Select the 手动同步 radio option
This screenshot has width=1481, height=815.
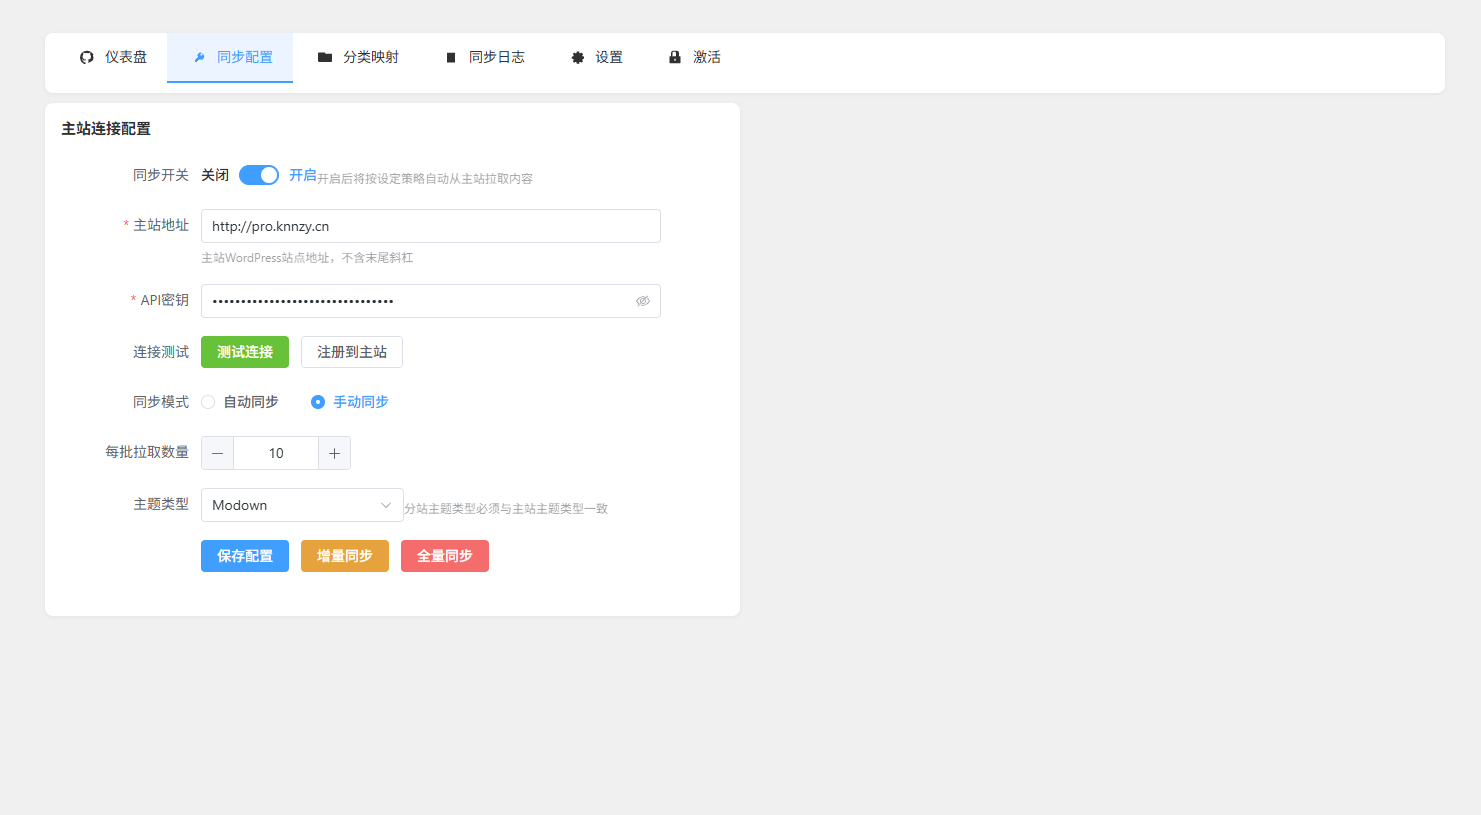tap(318, 402)
